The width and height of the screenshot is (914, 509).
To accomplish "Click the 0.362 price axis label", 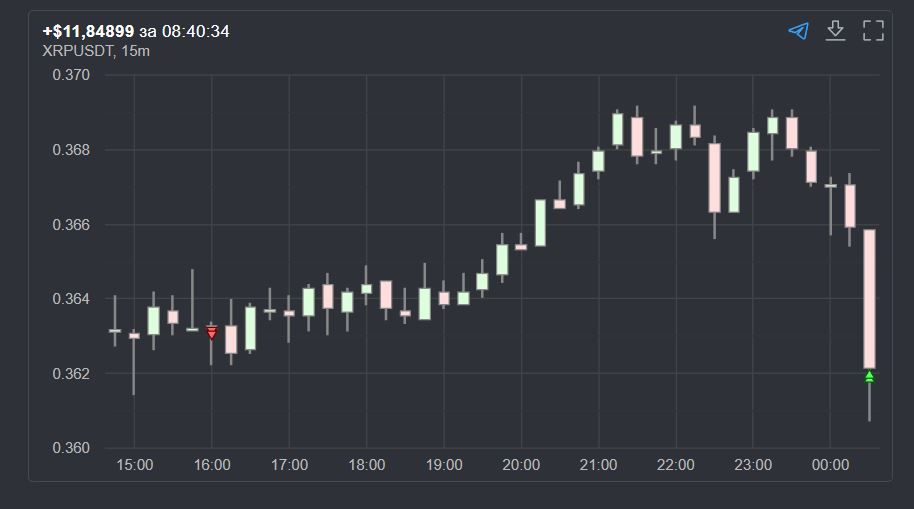I will [x=71, y=374].
